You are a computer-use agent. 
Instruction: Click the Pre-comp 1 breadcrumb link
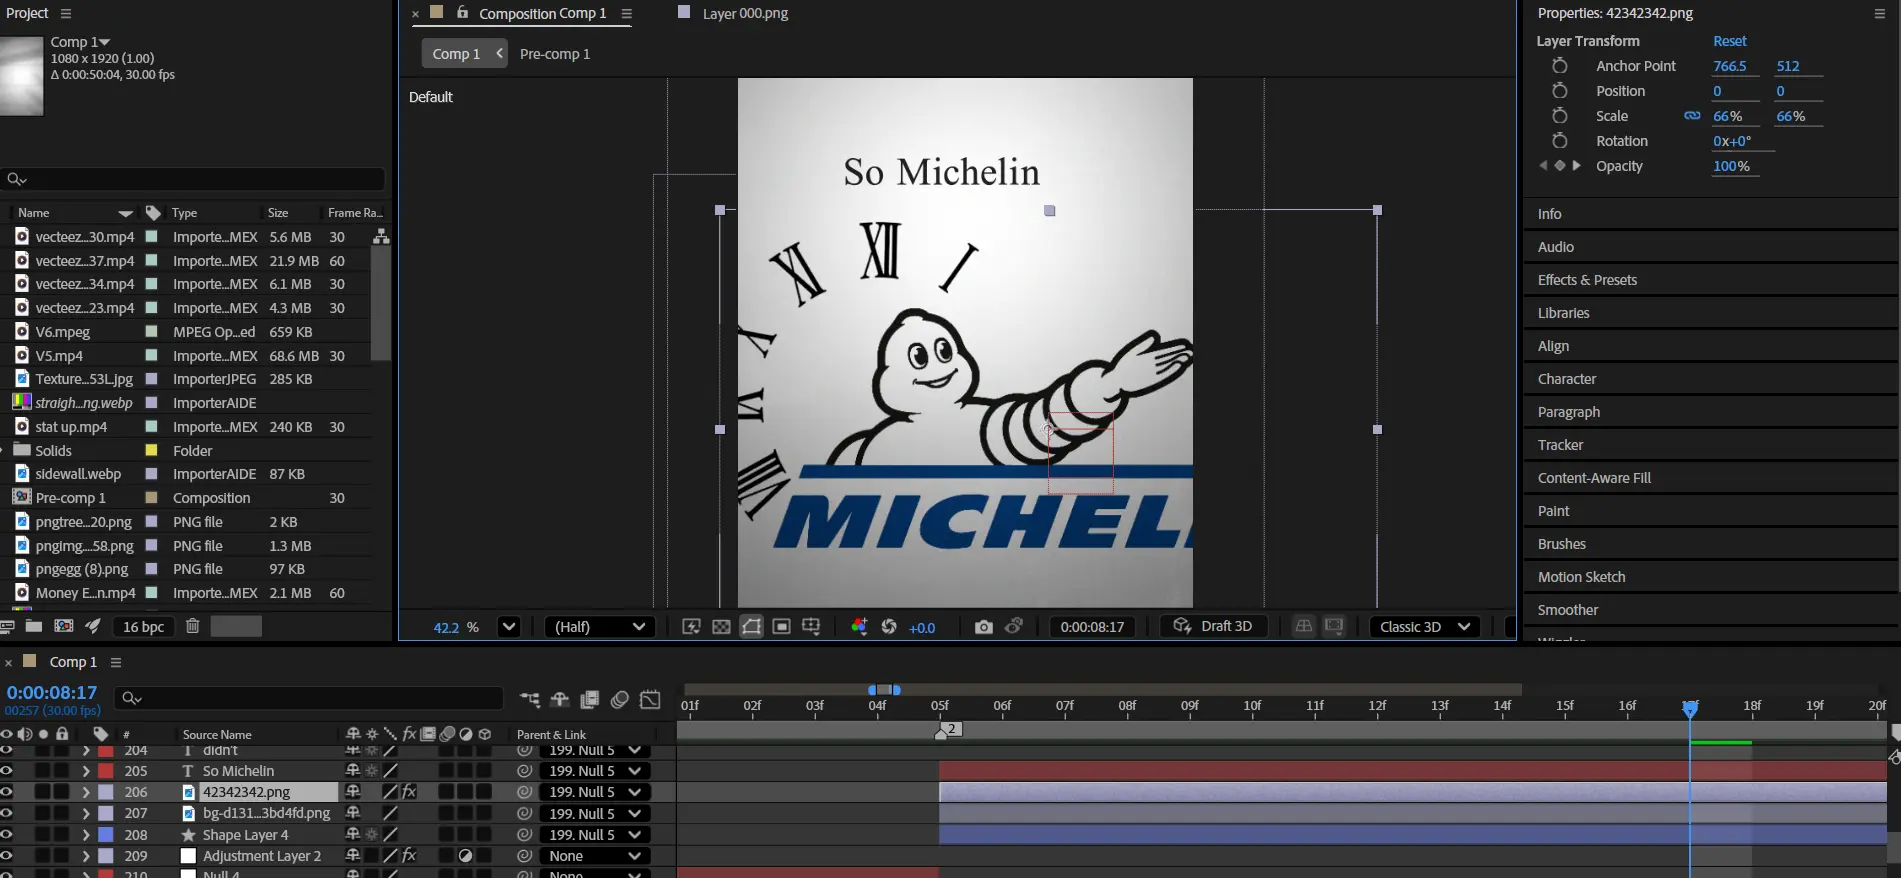[554, 54]
